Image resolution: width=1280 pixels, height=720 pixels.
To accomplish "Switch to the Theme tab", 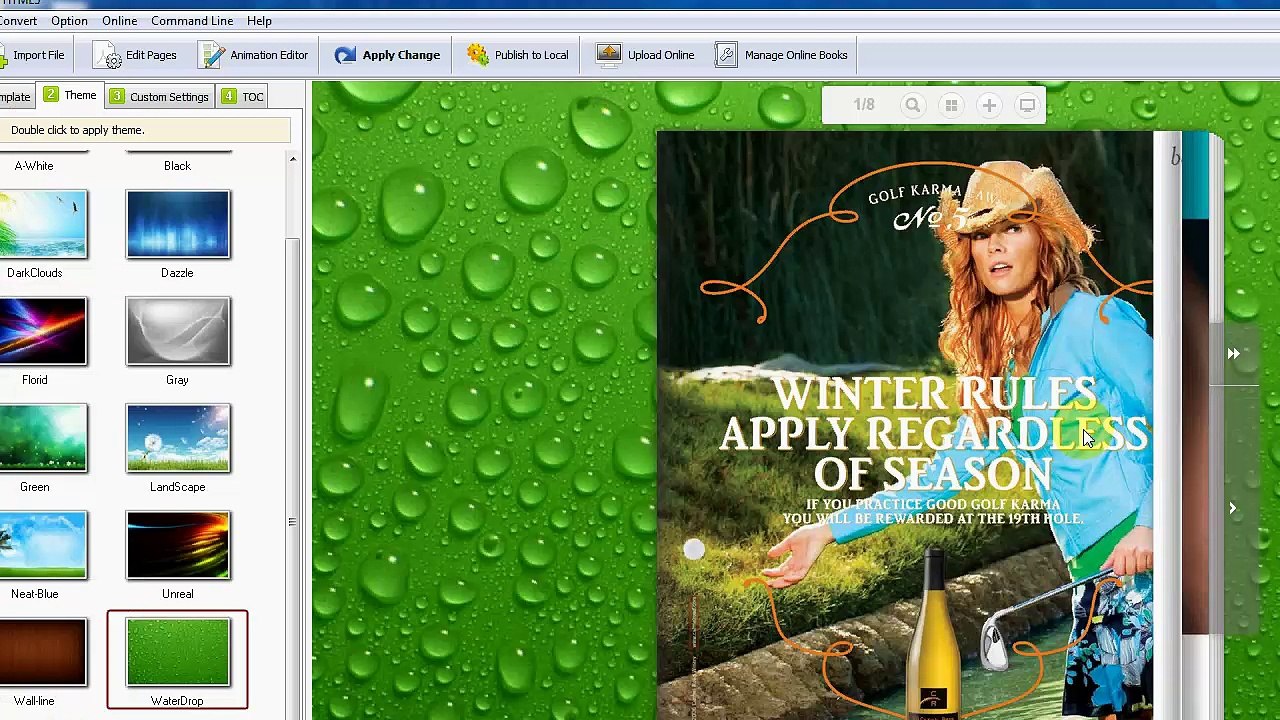I will (70, 96).
